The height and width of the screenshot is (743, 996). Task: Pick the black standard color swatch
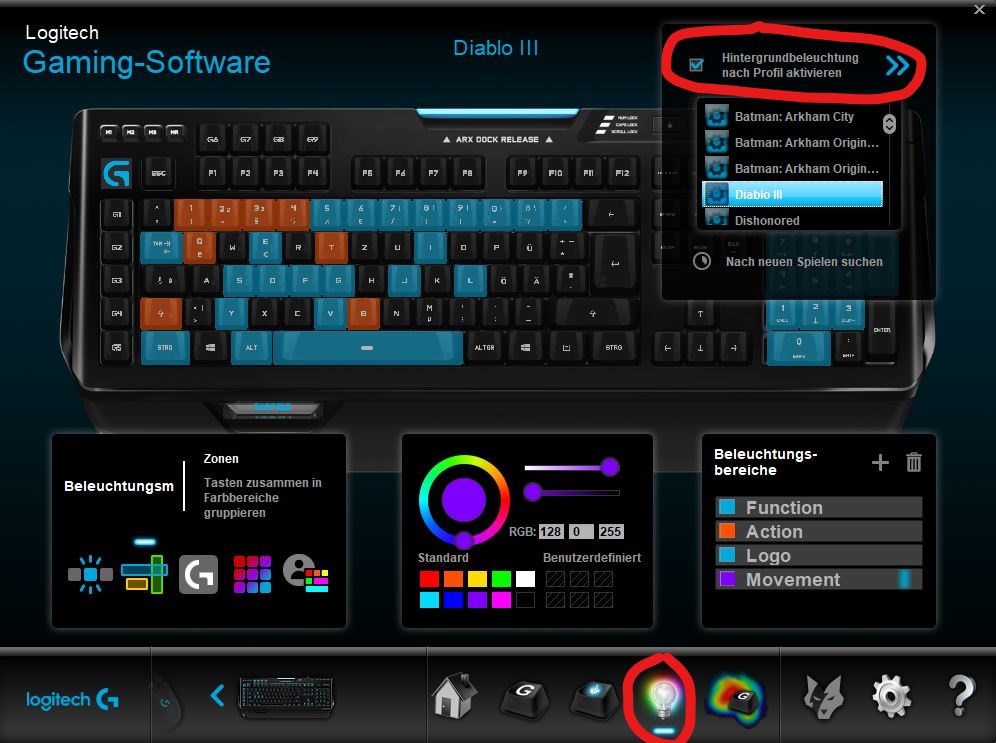[525, 600]
